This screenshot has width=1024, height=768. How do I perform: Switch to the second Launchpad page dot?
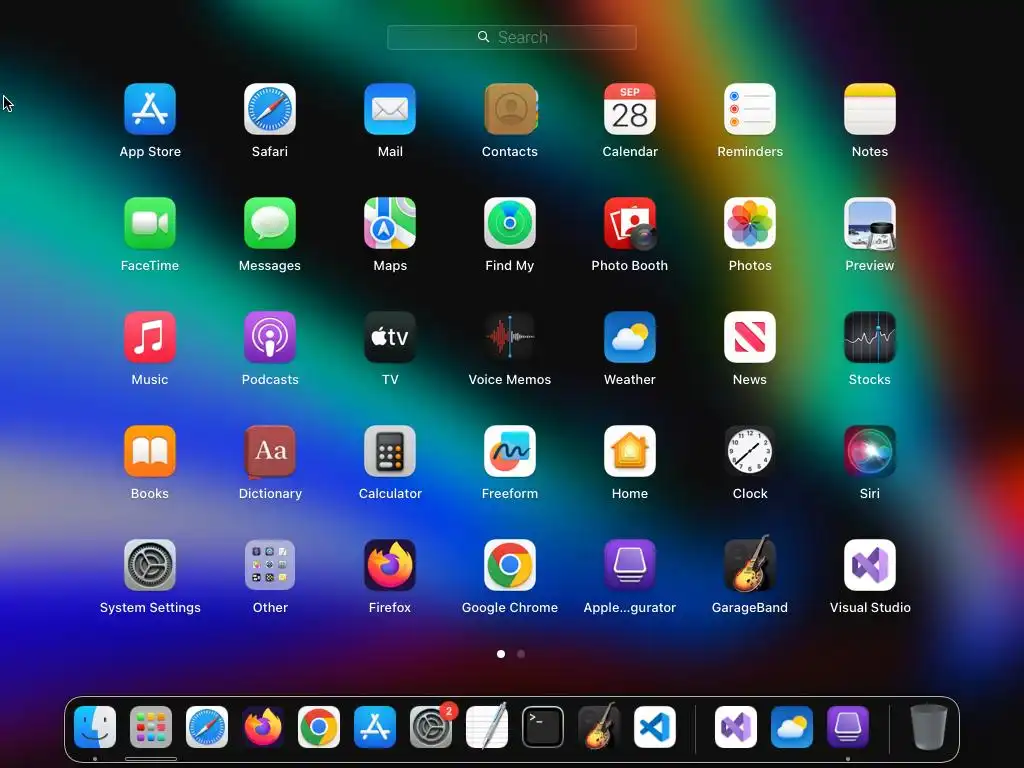tap(520, 654)
